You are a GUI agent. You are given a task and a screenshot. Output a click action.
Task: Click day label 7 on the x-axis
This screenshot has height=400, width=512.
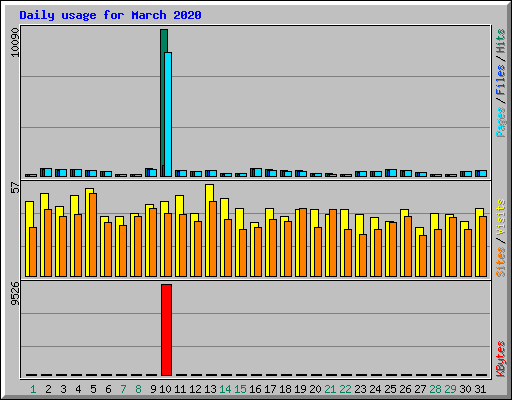123,389
